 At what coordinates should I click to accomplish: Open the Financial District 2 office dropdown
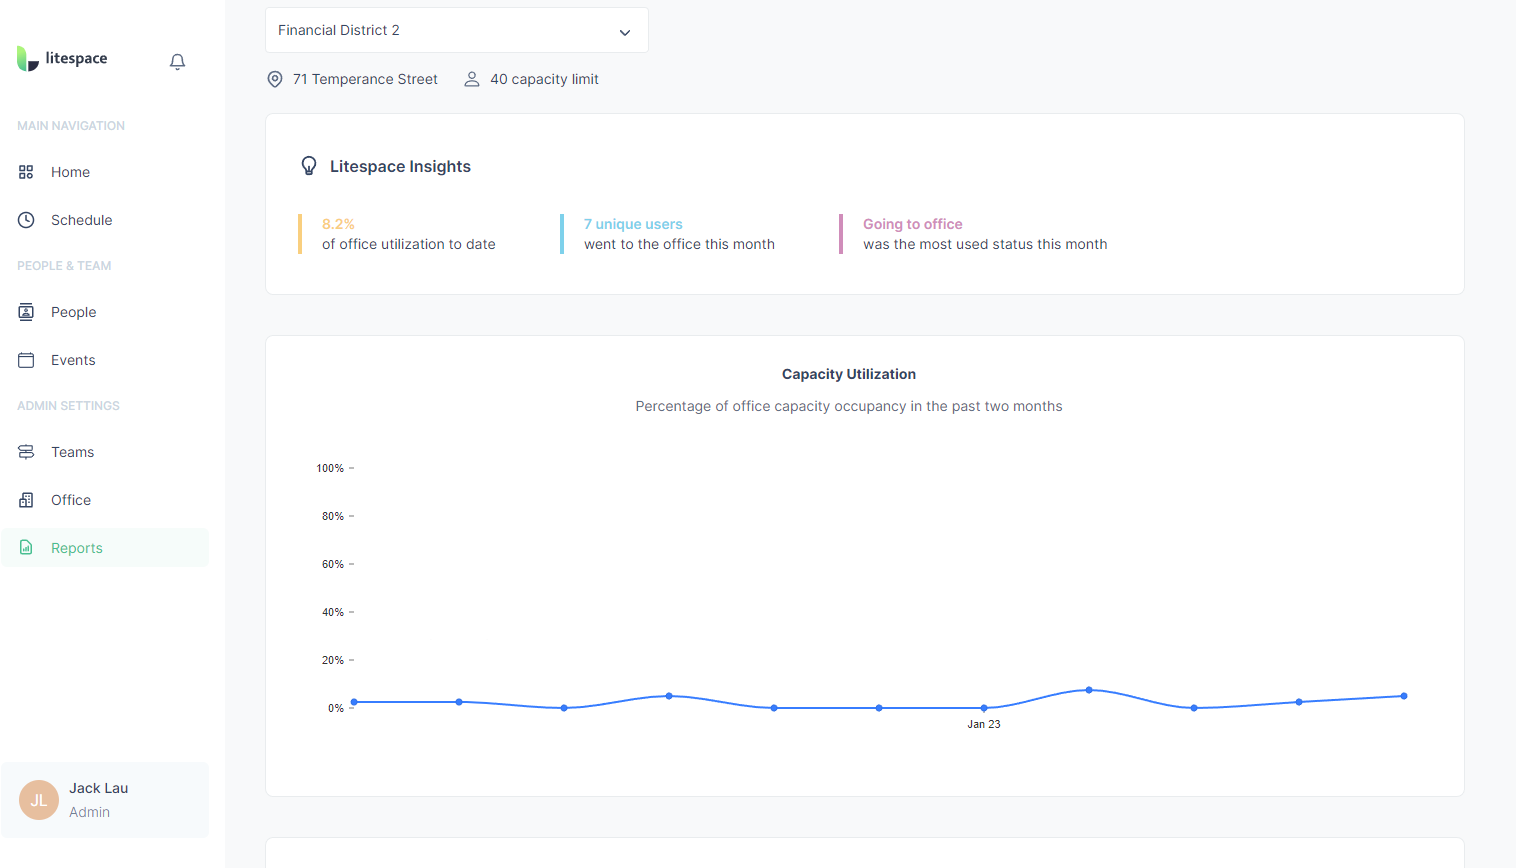pyautogui.click(x=456, y=30)
